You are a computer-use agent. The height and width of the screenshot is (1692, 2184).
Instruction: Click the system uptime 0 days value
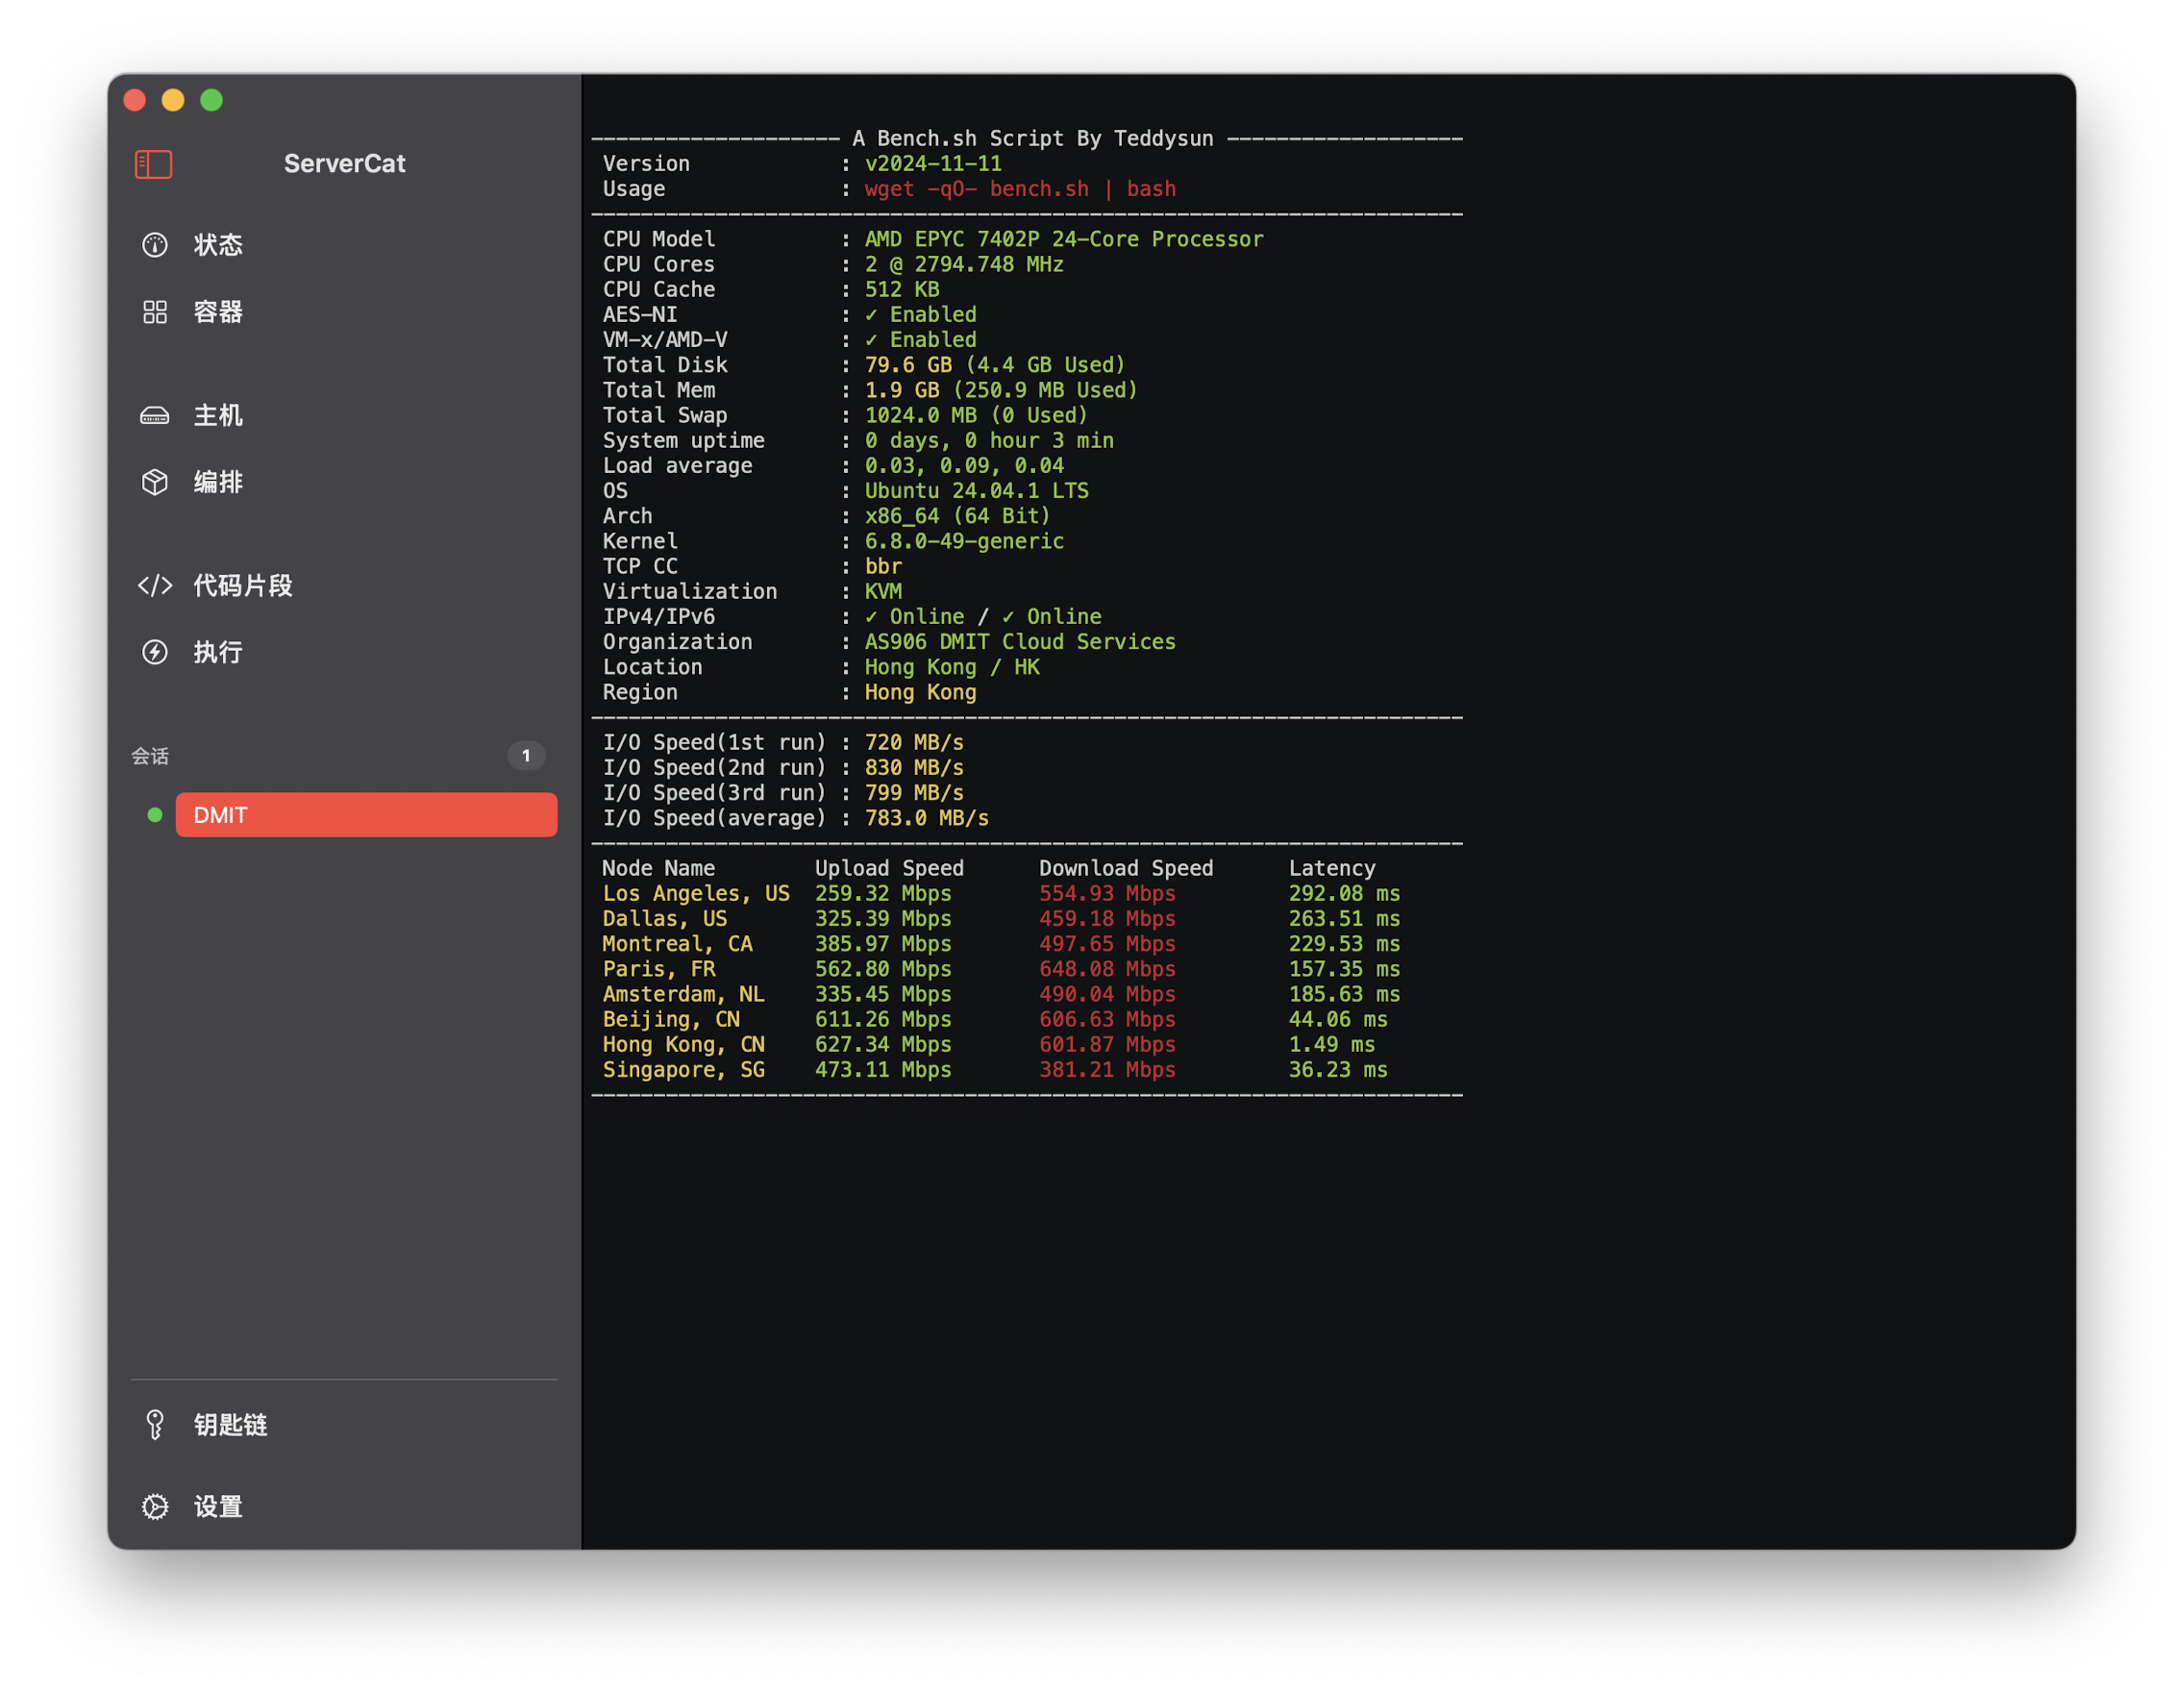tap(989, 441)
